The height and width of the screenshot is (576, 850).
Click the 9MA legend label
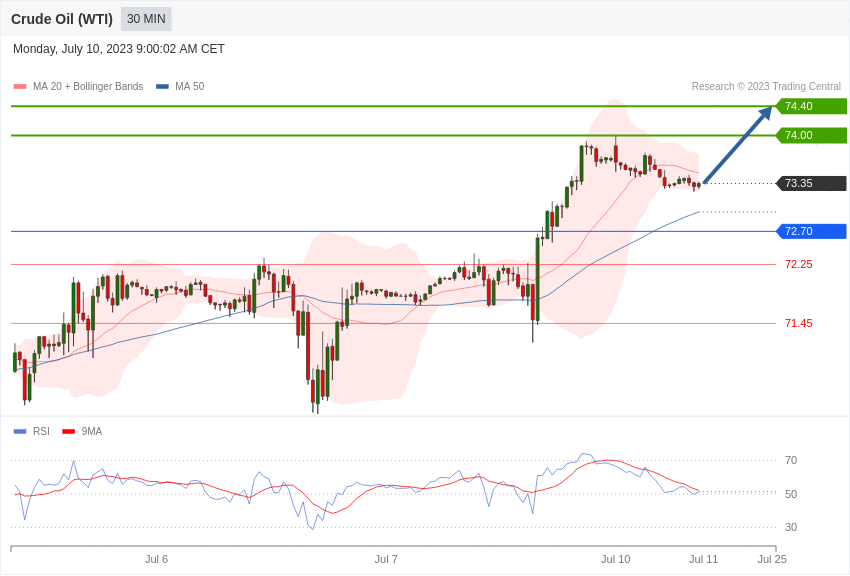click(92, 431)
